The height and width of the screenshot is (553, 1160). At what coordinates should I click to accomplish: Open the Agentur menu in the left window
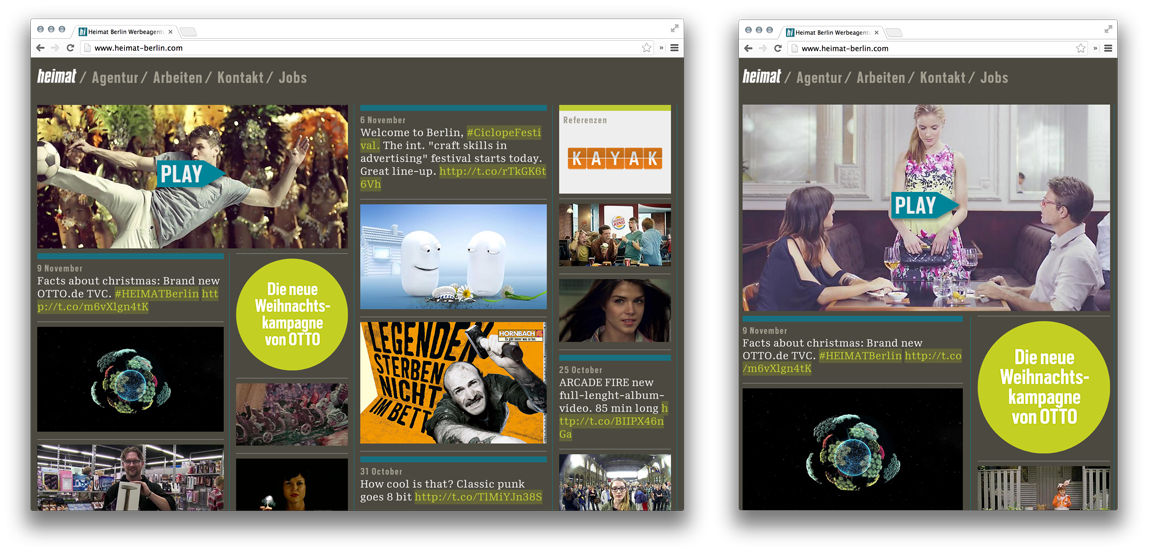[114, 77]
